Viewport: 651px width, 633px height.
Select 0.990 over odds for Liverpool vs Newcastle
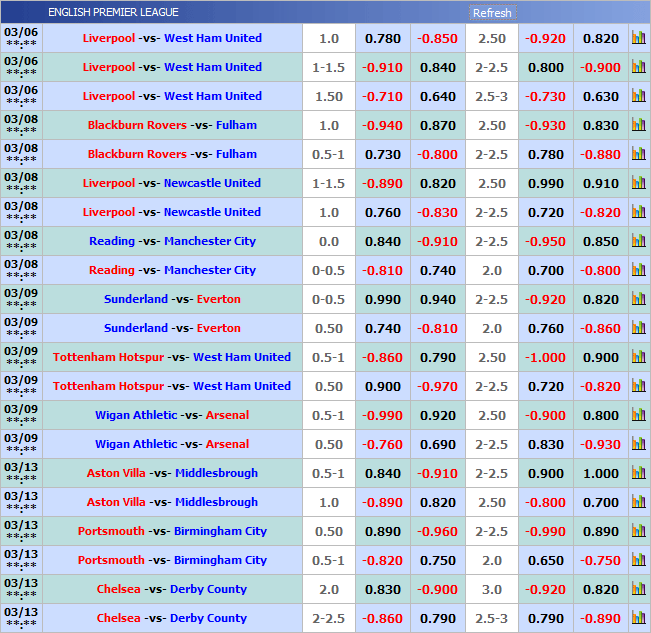tap(546, 183)
